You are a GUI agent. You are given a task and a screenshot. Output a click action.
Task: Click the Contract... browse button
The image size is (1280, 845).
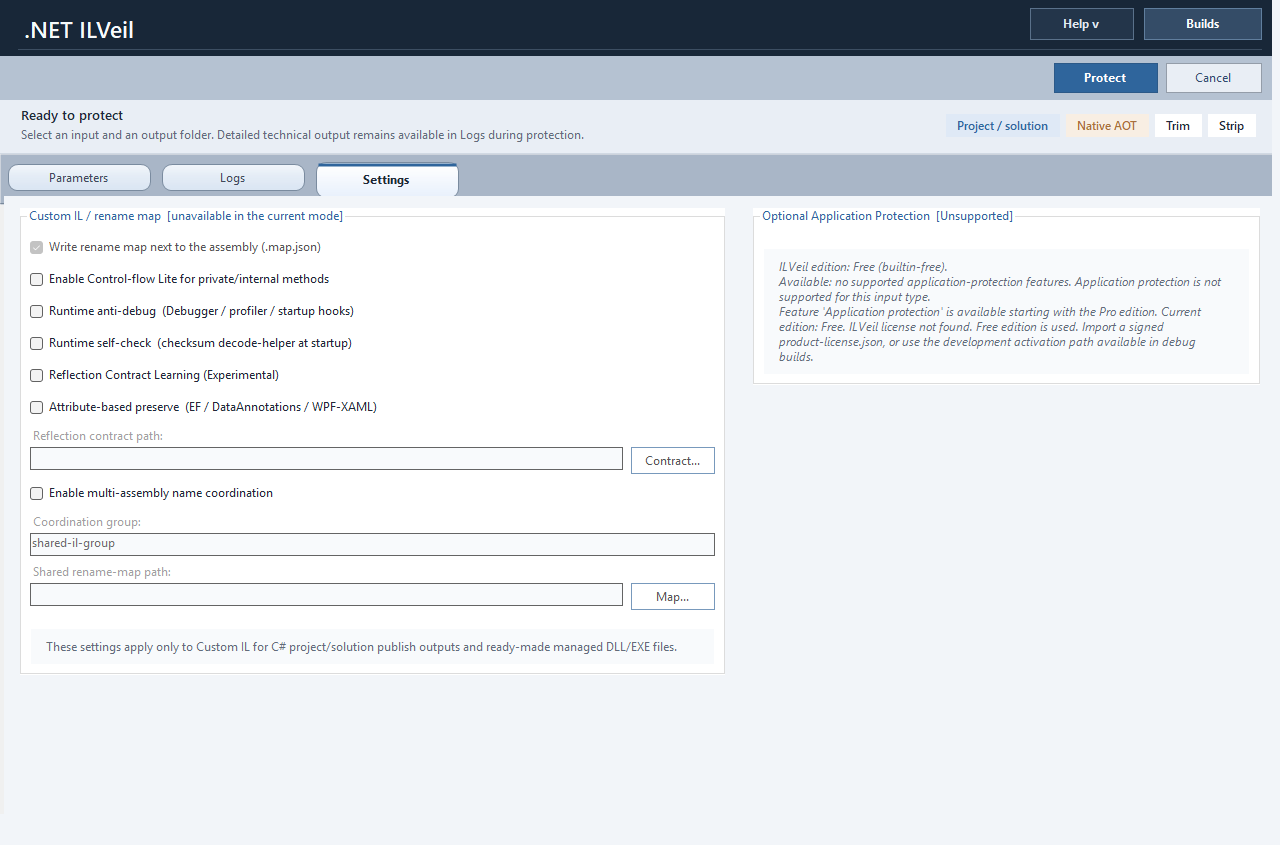672,460
